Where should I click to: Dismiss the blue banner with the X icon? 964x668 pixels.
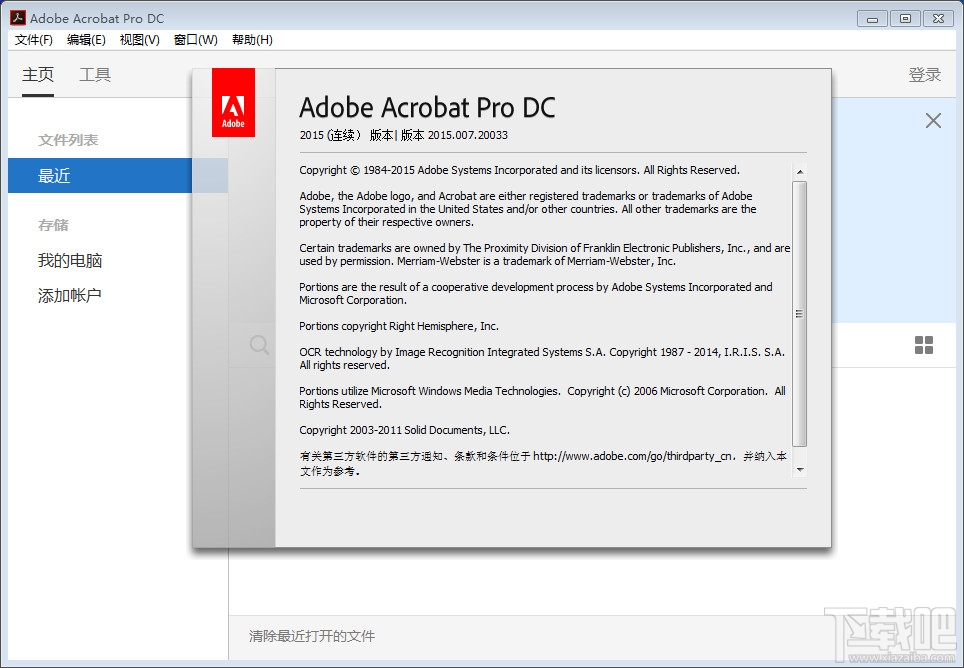(933, 120)
